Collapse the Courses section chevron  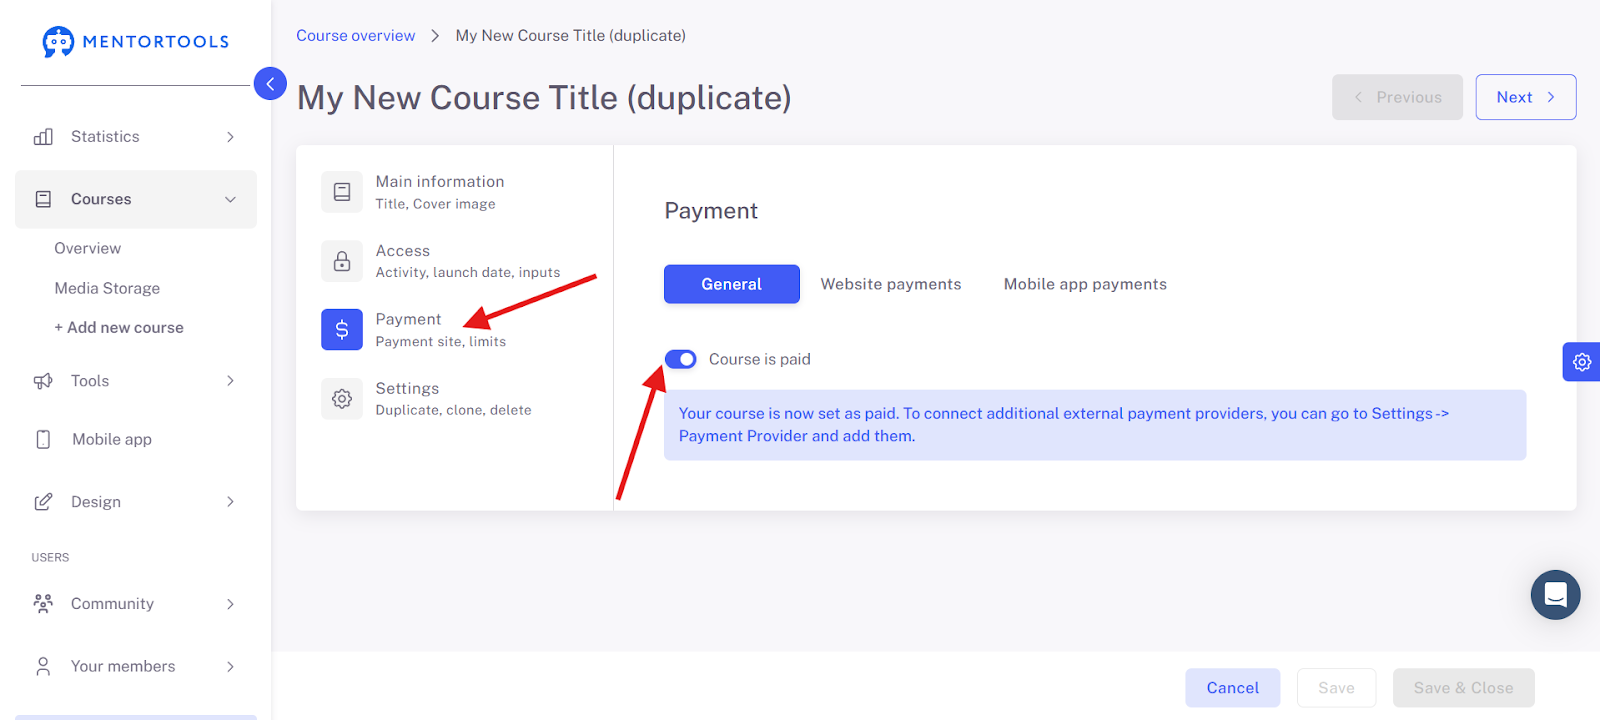pos(230,200)
